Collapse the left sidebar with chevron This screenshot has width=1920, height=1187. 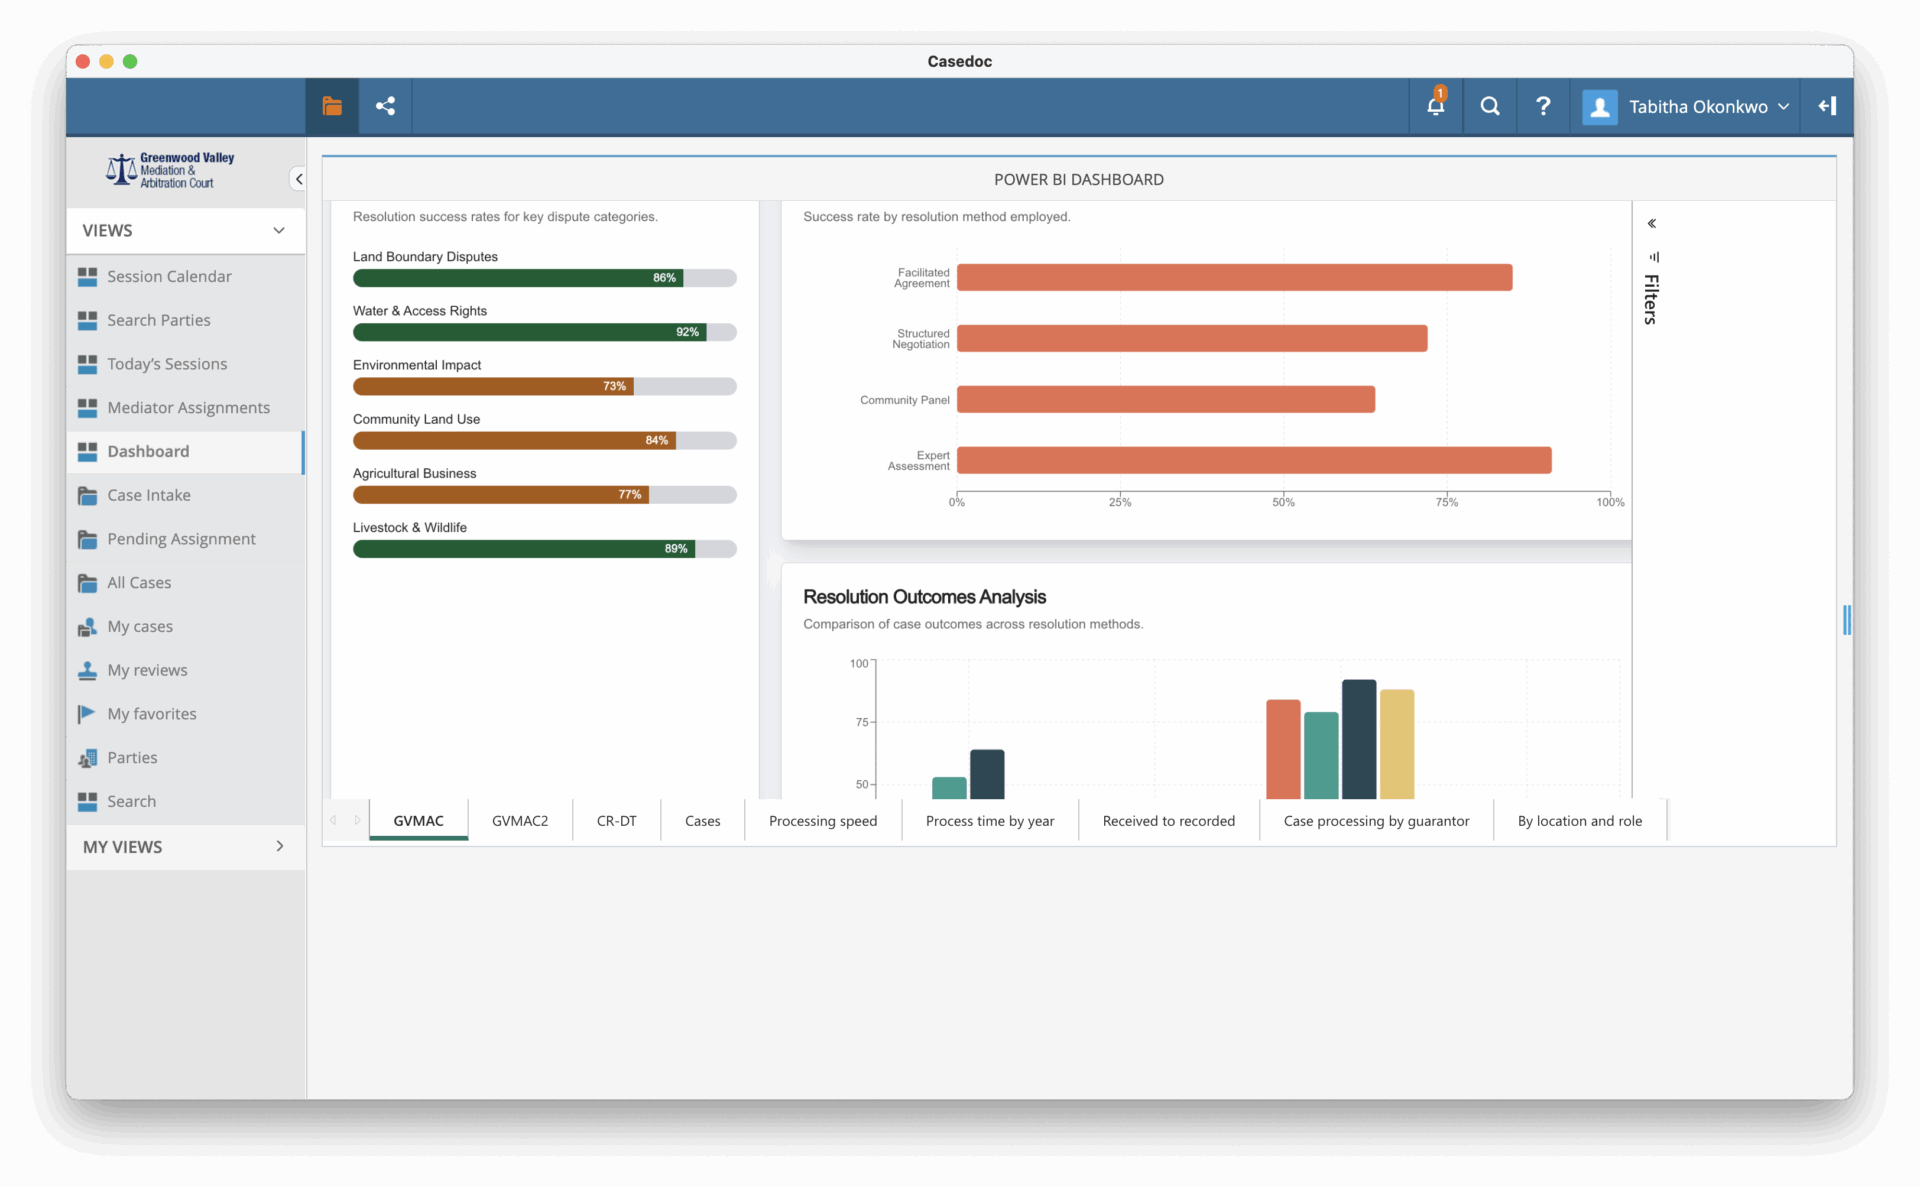298,179
